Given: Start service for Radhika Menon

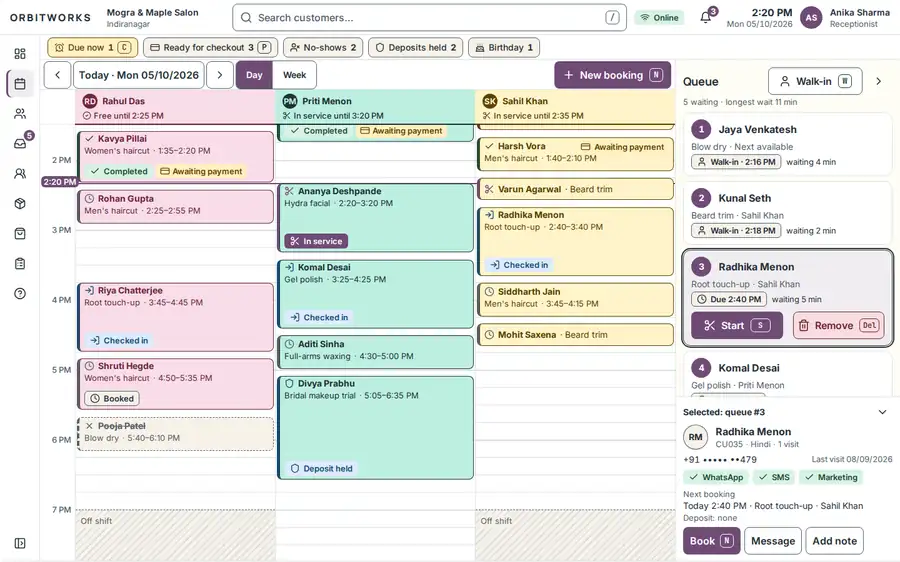Looking at the screenshot, I should pos(736,325).
